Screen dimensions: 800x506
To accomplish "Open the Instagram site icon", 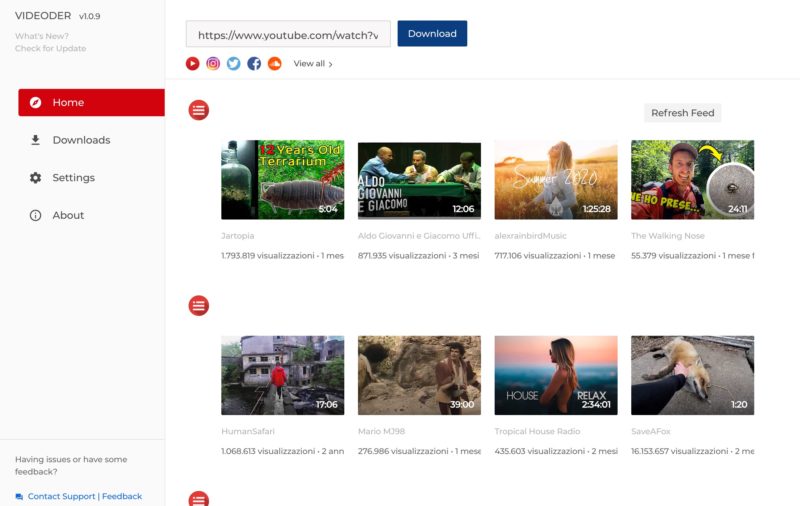I will click(x=213, y=63).
